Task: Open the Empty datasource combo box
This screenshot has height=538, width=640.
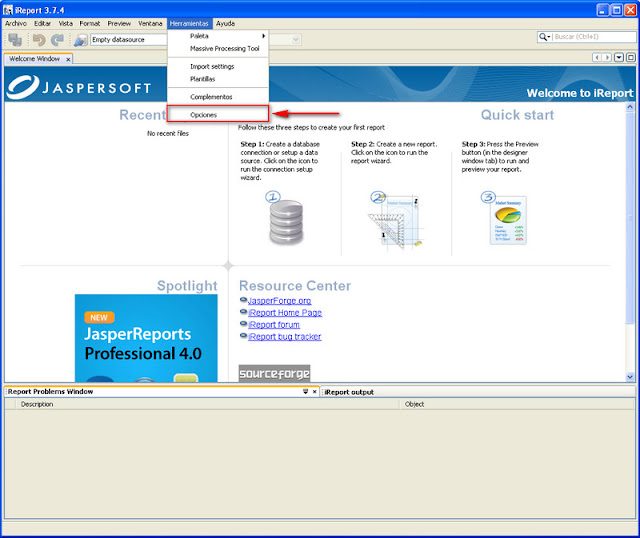Action: click(x=129, y=40)
